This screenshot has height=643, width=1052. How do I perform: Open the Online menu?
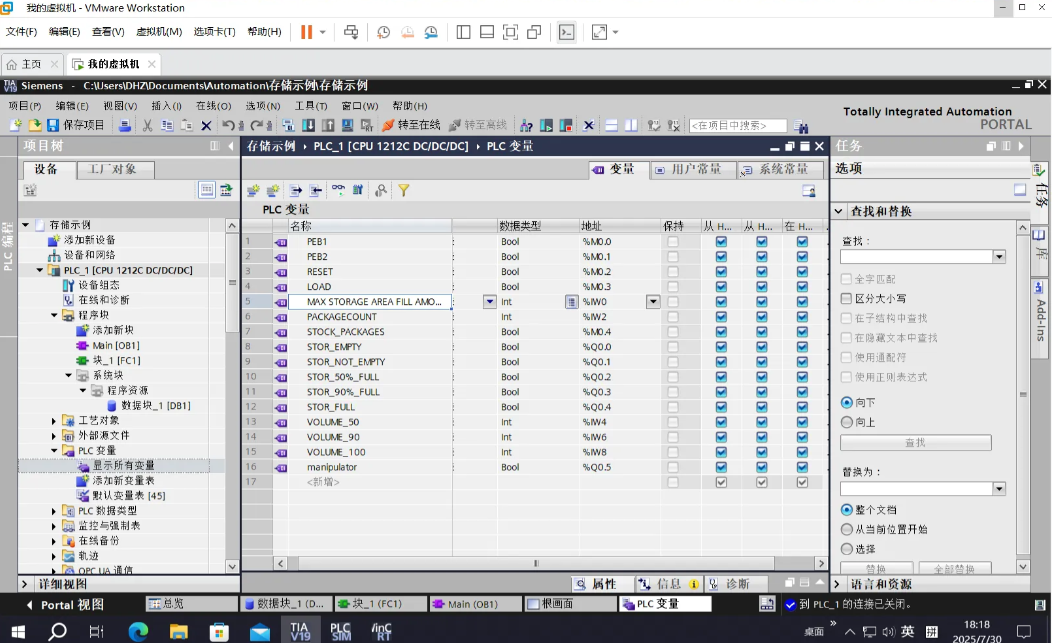click(x=212, y=106)
